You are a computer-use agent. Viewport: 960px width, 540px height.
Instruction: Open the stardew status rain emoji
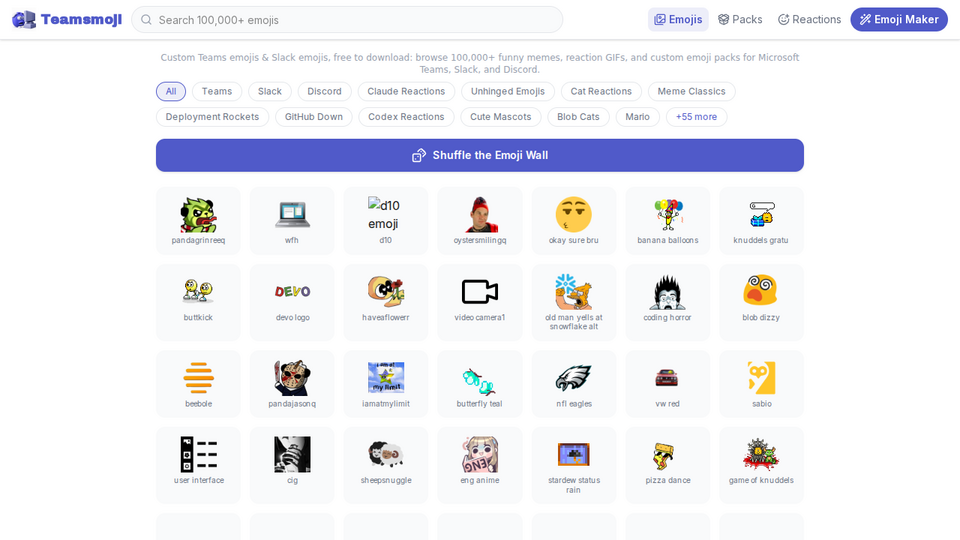[574, 465]
